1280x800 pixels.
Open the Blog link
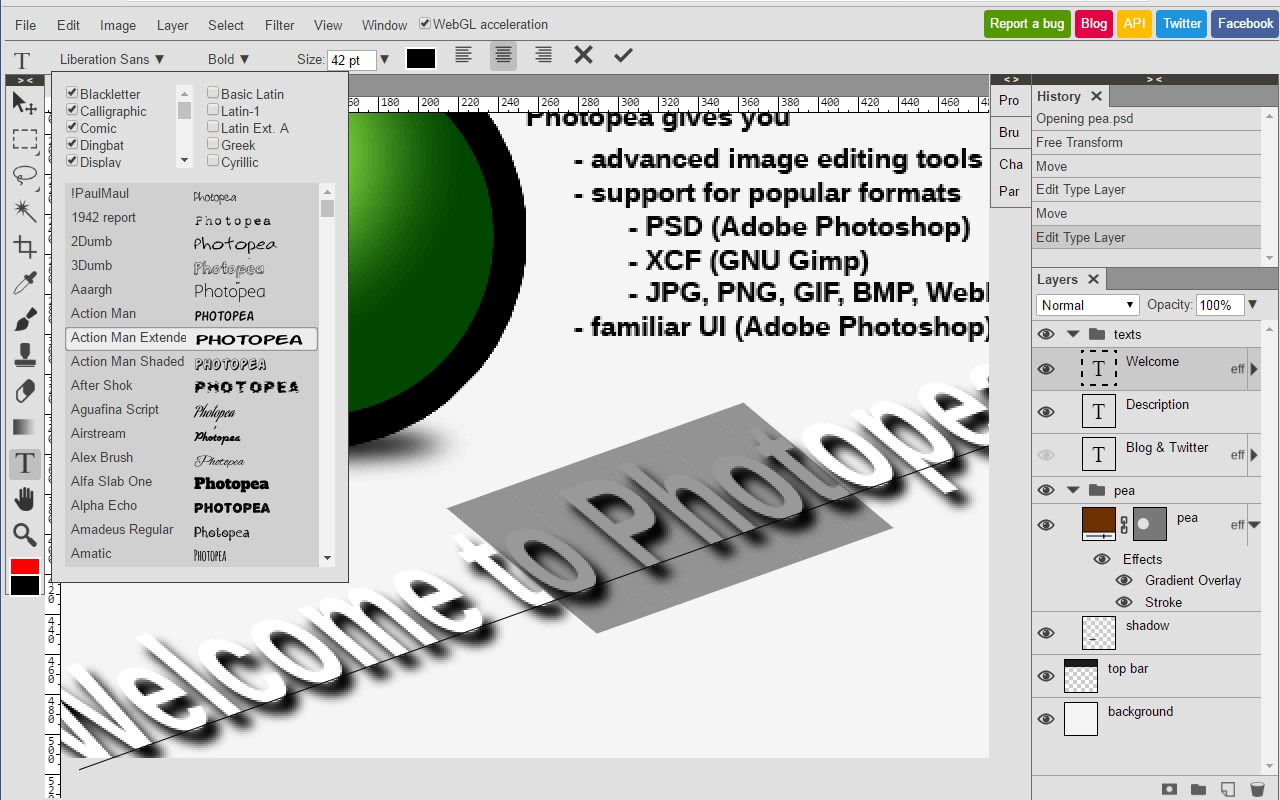pos(1094,24)
